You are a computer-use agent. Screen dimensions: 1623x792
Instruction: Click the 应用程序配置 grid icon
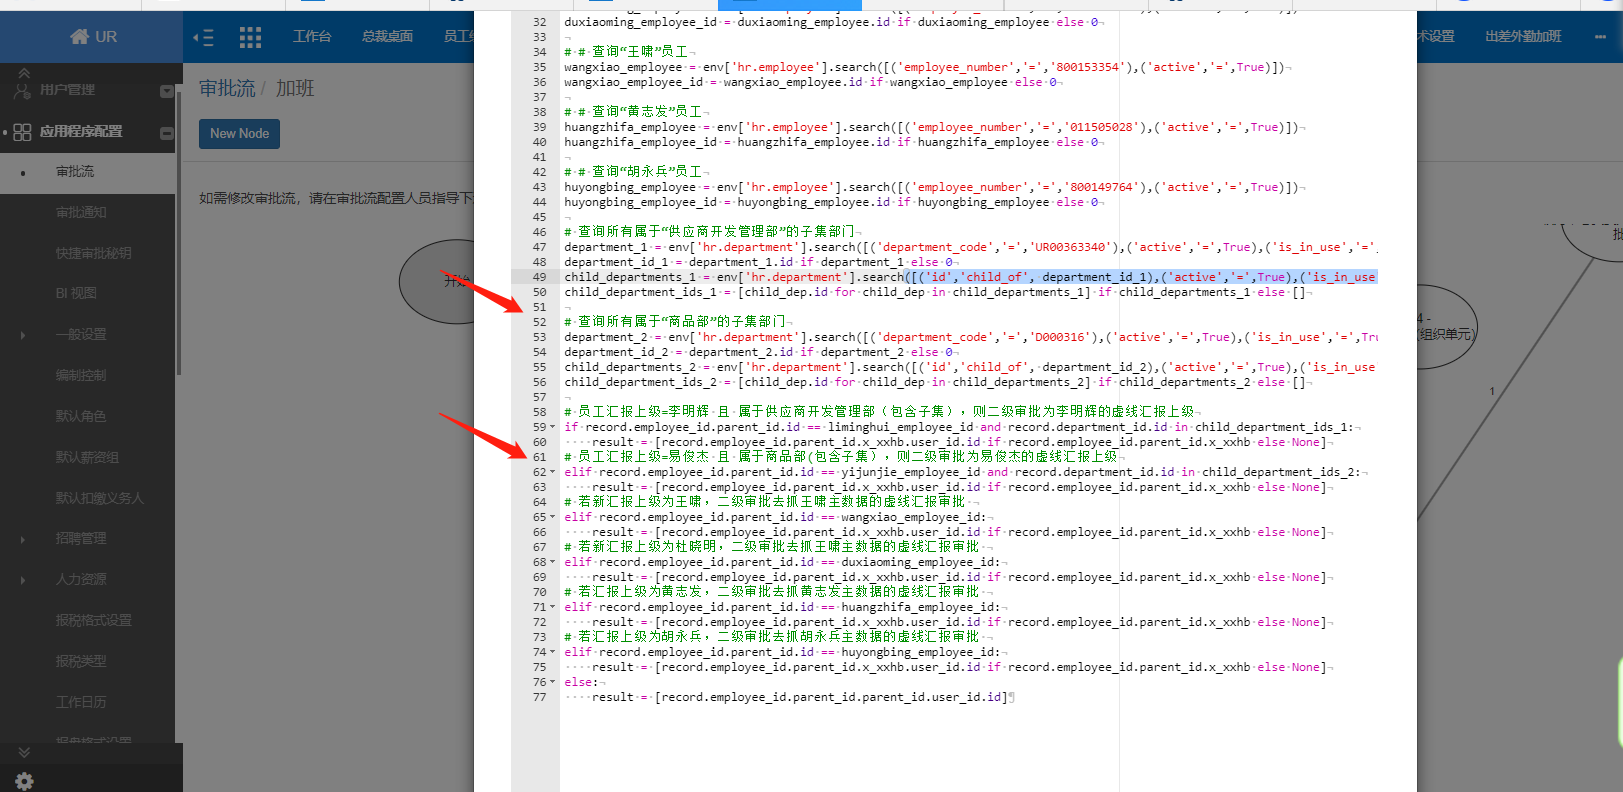(x=22, y=132)
